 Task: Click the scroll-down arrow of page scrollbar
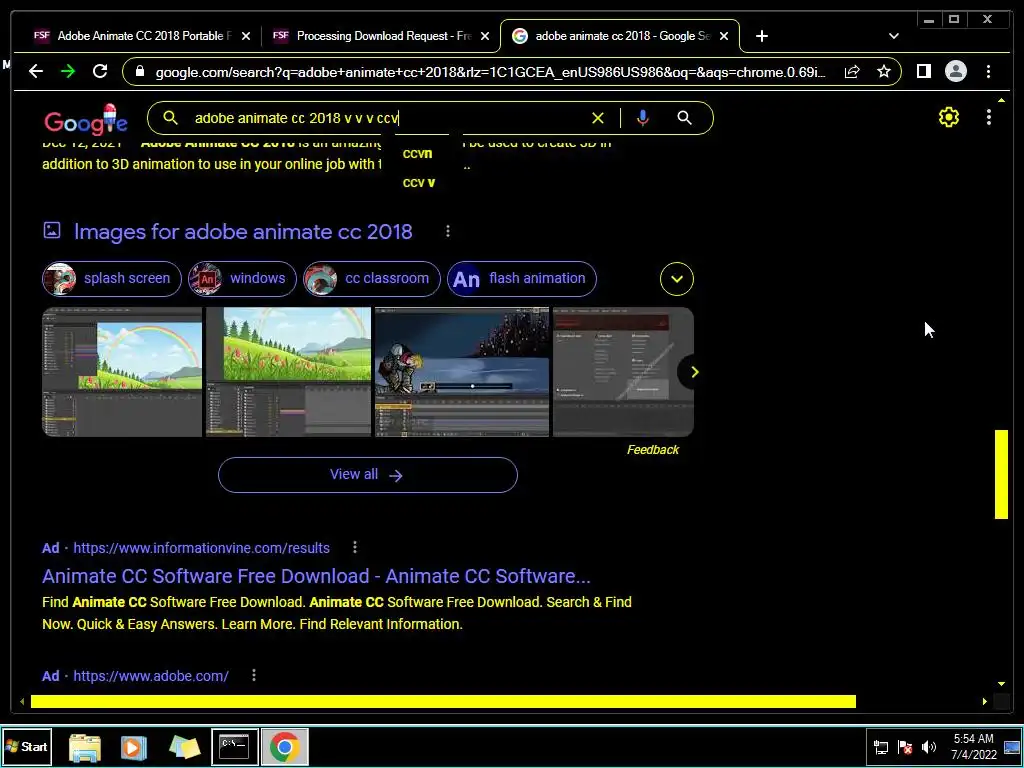click(1001, 684)
